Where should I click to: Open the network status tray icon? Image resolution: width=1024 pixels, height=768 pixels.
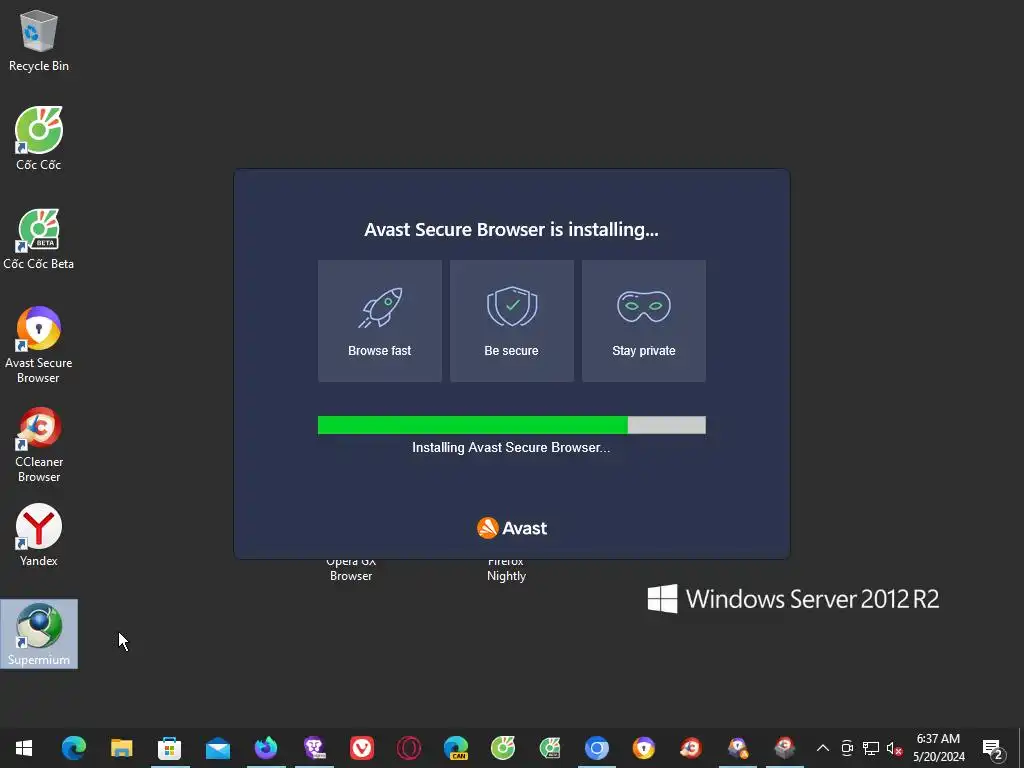coord(871,748)
